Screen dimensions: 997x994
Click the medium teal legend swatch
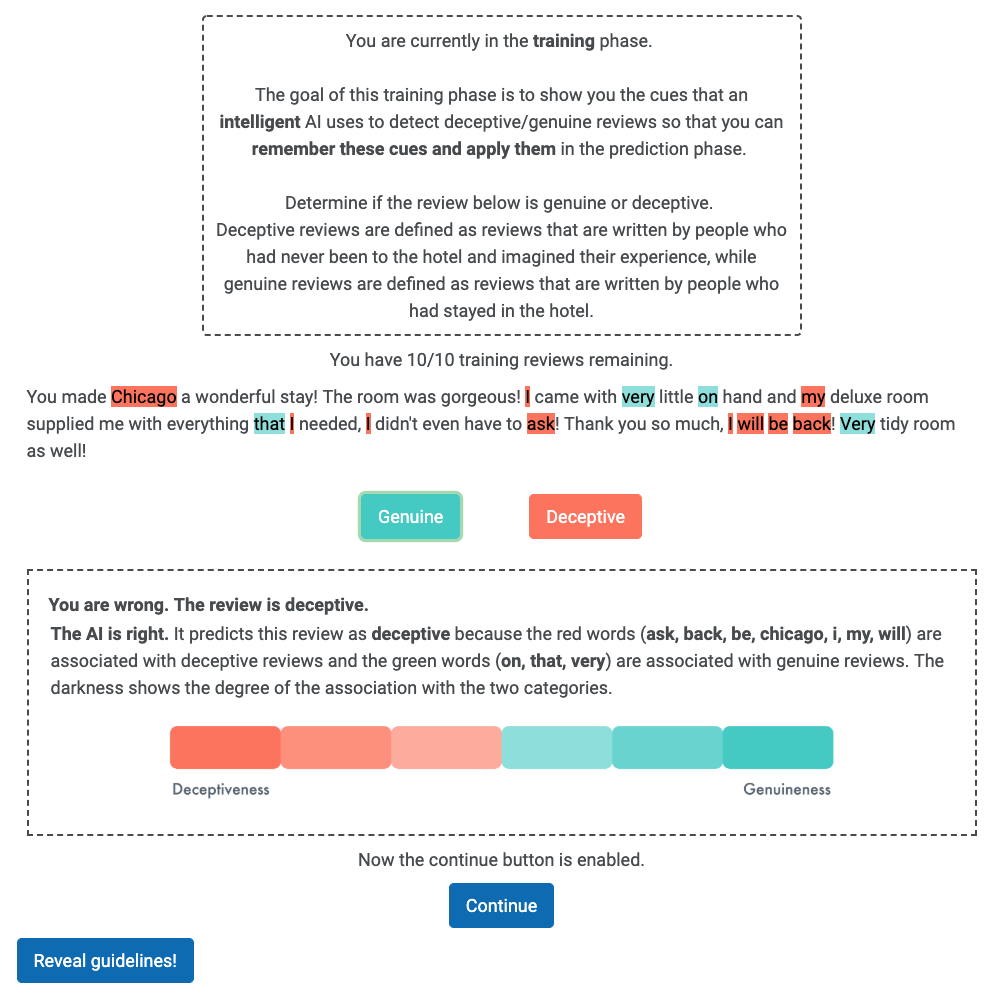[x=667, y=747]
